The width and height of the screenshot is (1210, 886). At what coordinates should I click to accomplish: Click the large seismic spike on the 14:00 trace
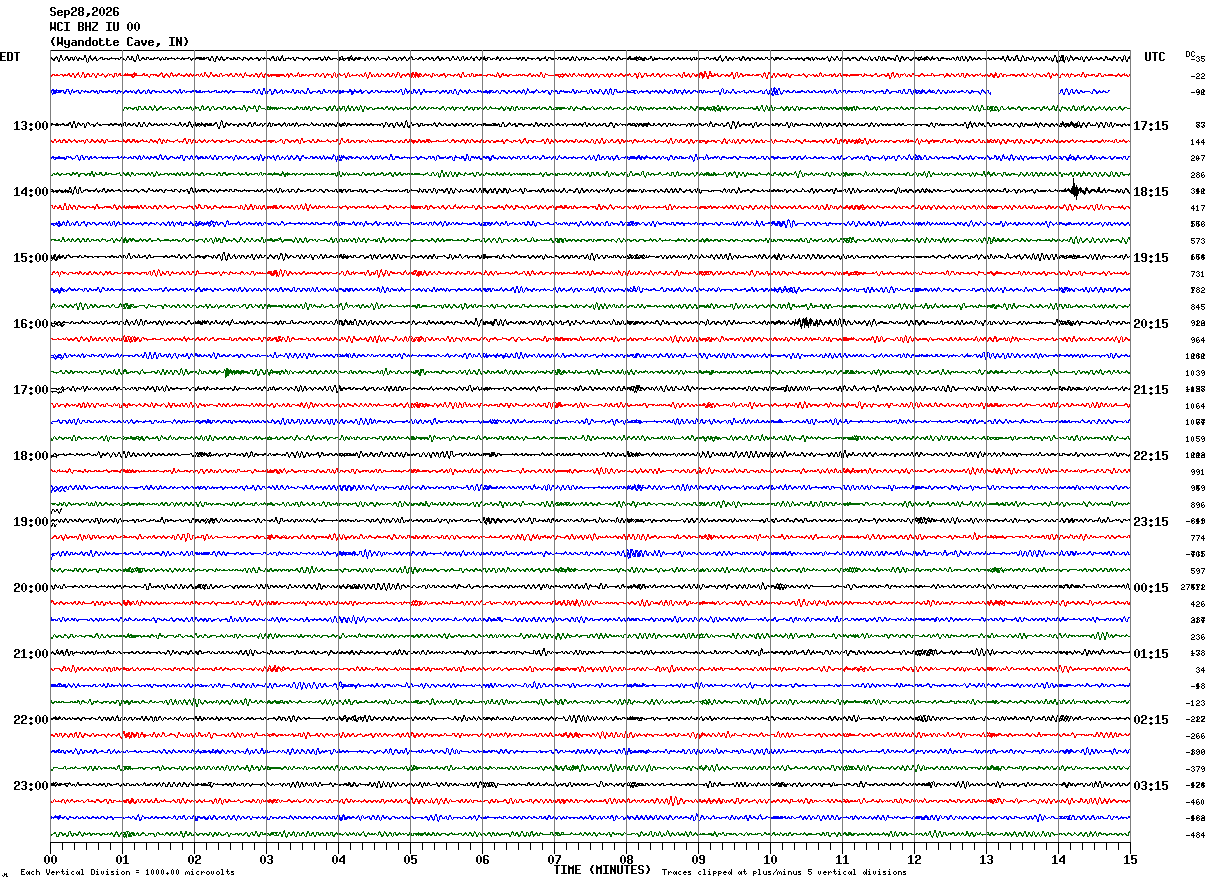[x=1076, y=190]
